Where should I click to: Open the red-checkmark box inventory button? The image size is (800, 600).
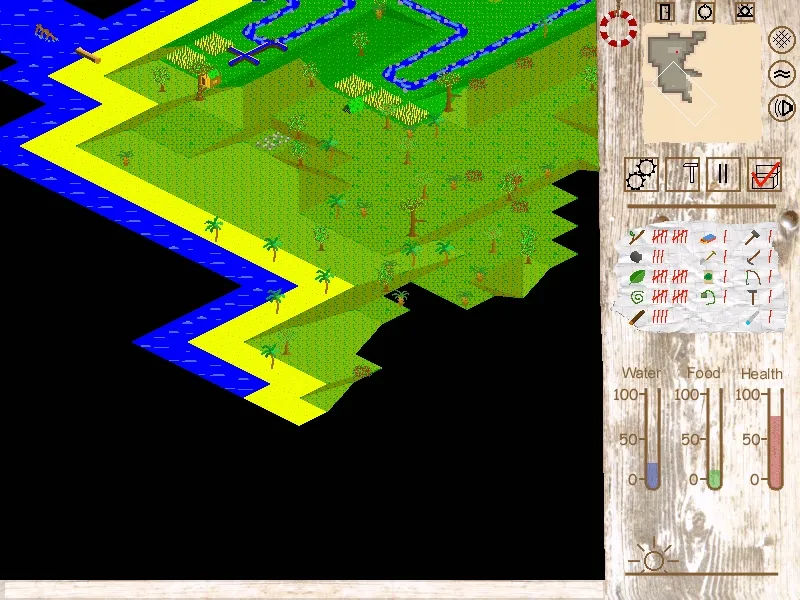click(764, 174)
